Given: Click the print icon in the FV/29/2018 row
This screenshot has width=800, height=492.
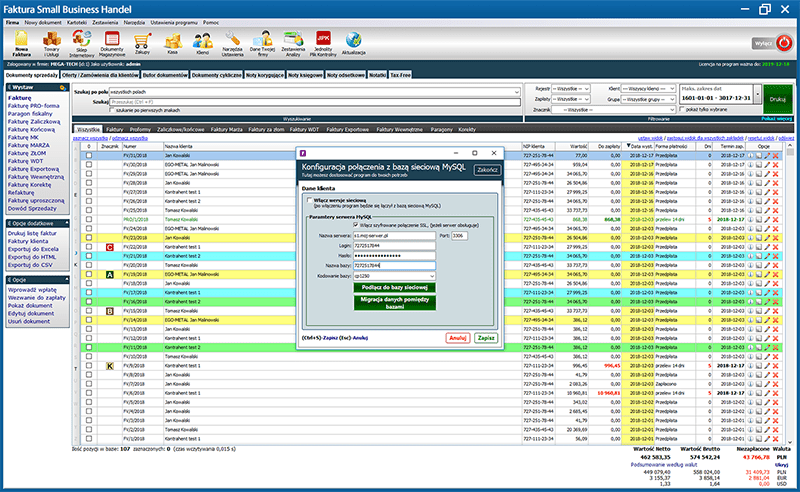Looking at the screenshot, I should click(758, 174).
